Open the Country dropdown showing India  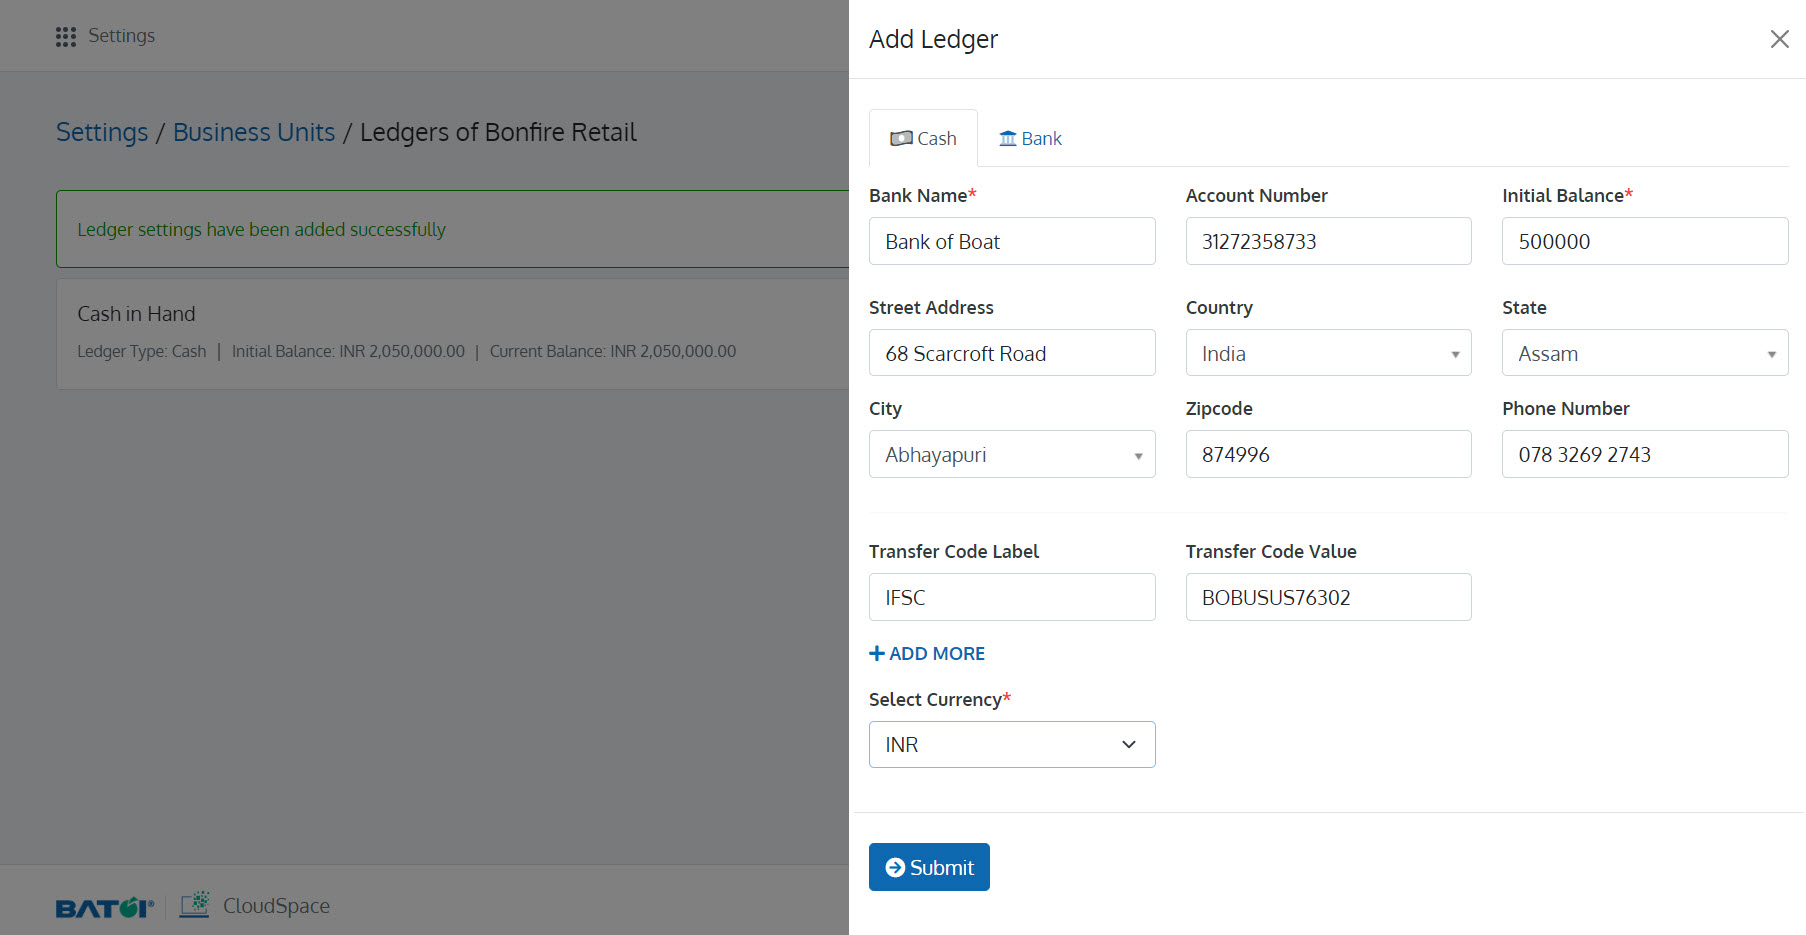coord(1328,353)
